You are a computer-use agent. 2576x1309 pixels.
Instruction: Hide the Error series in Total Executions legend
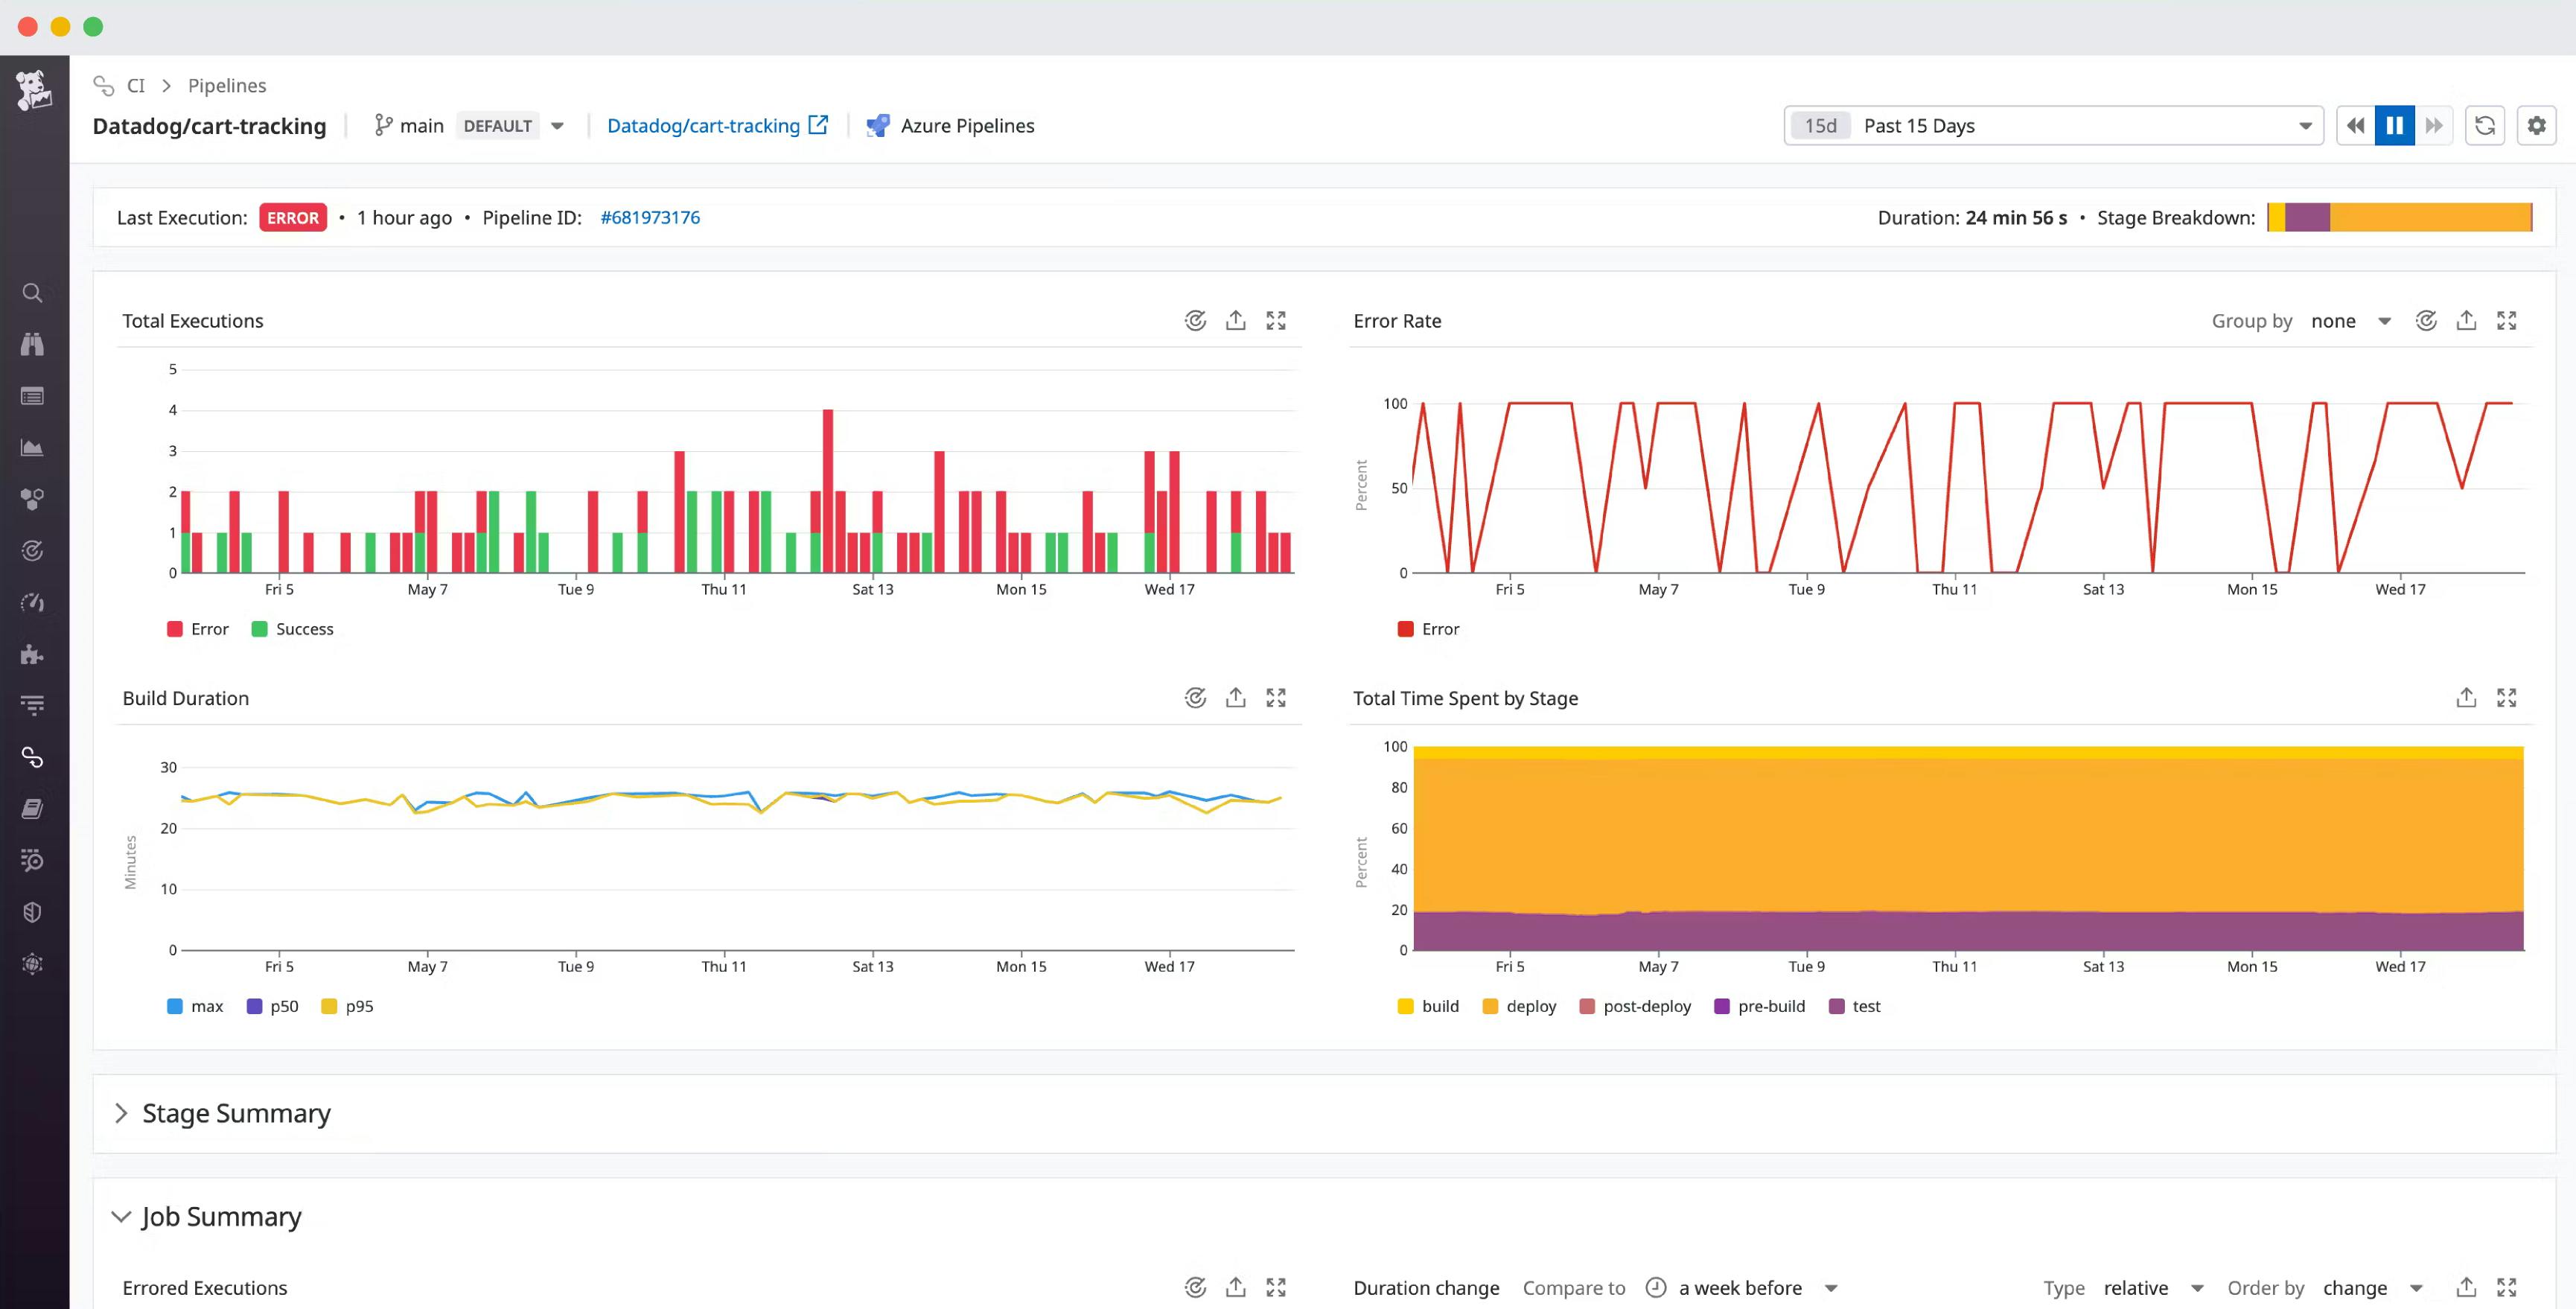(x=197, y=628)
